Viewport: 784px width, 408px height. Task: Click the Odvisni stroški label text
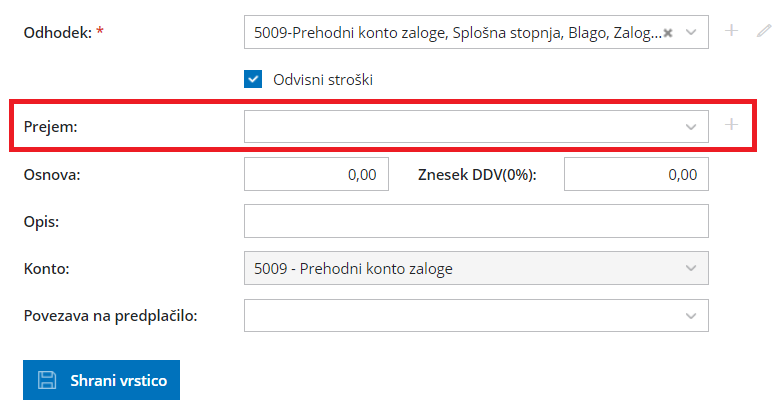(x=323, y=79)
